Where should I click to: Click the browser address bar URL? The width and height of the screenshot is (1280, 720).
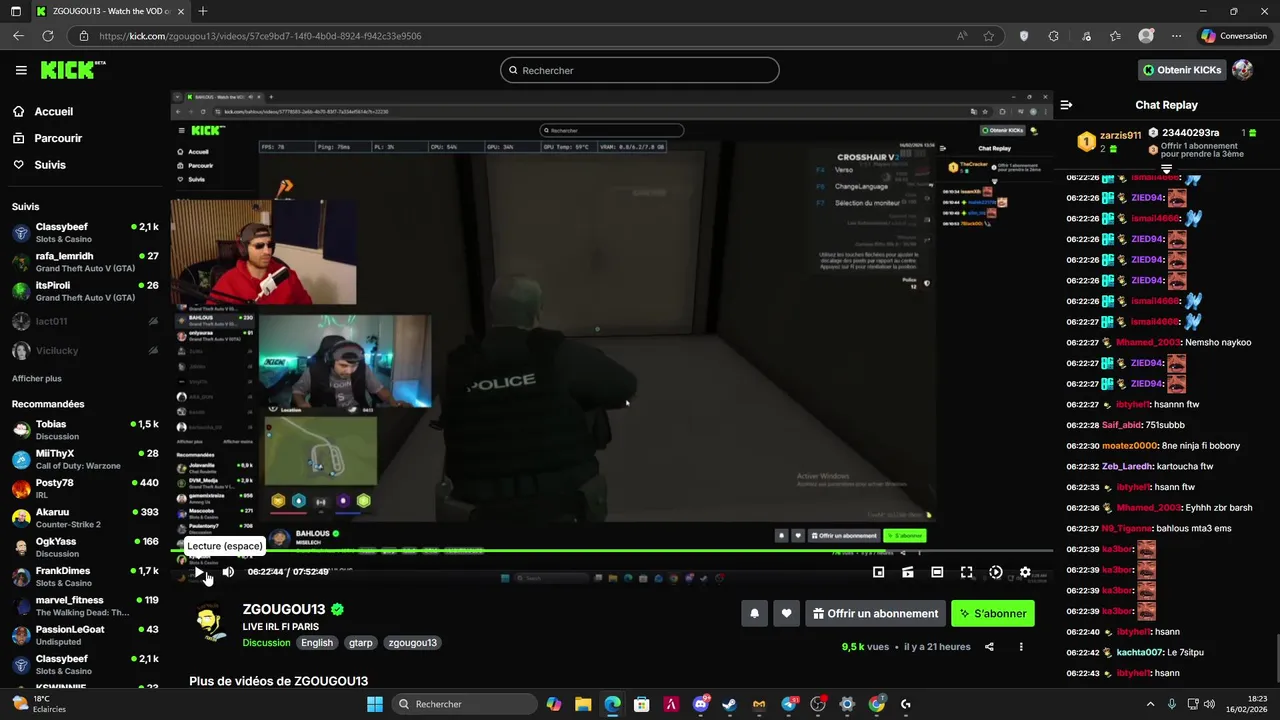click(260, 36)
